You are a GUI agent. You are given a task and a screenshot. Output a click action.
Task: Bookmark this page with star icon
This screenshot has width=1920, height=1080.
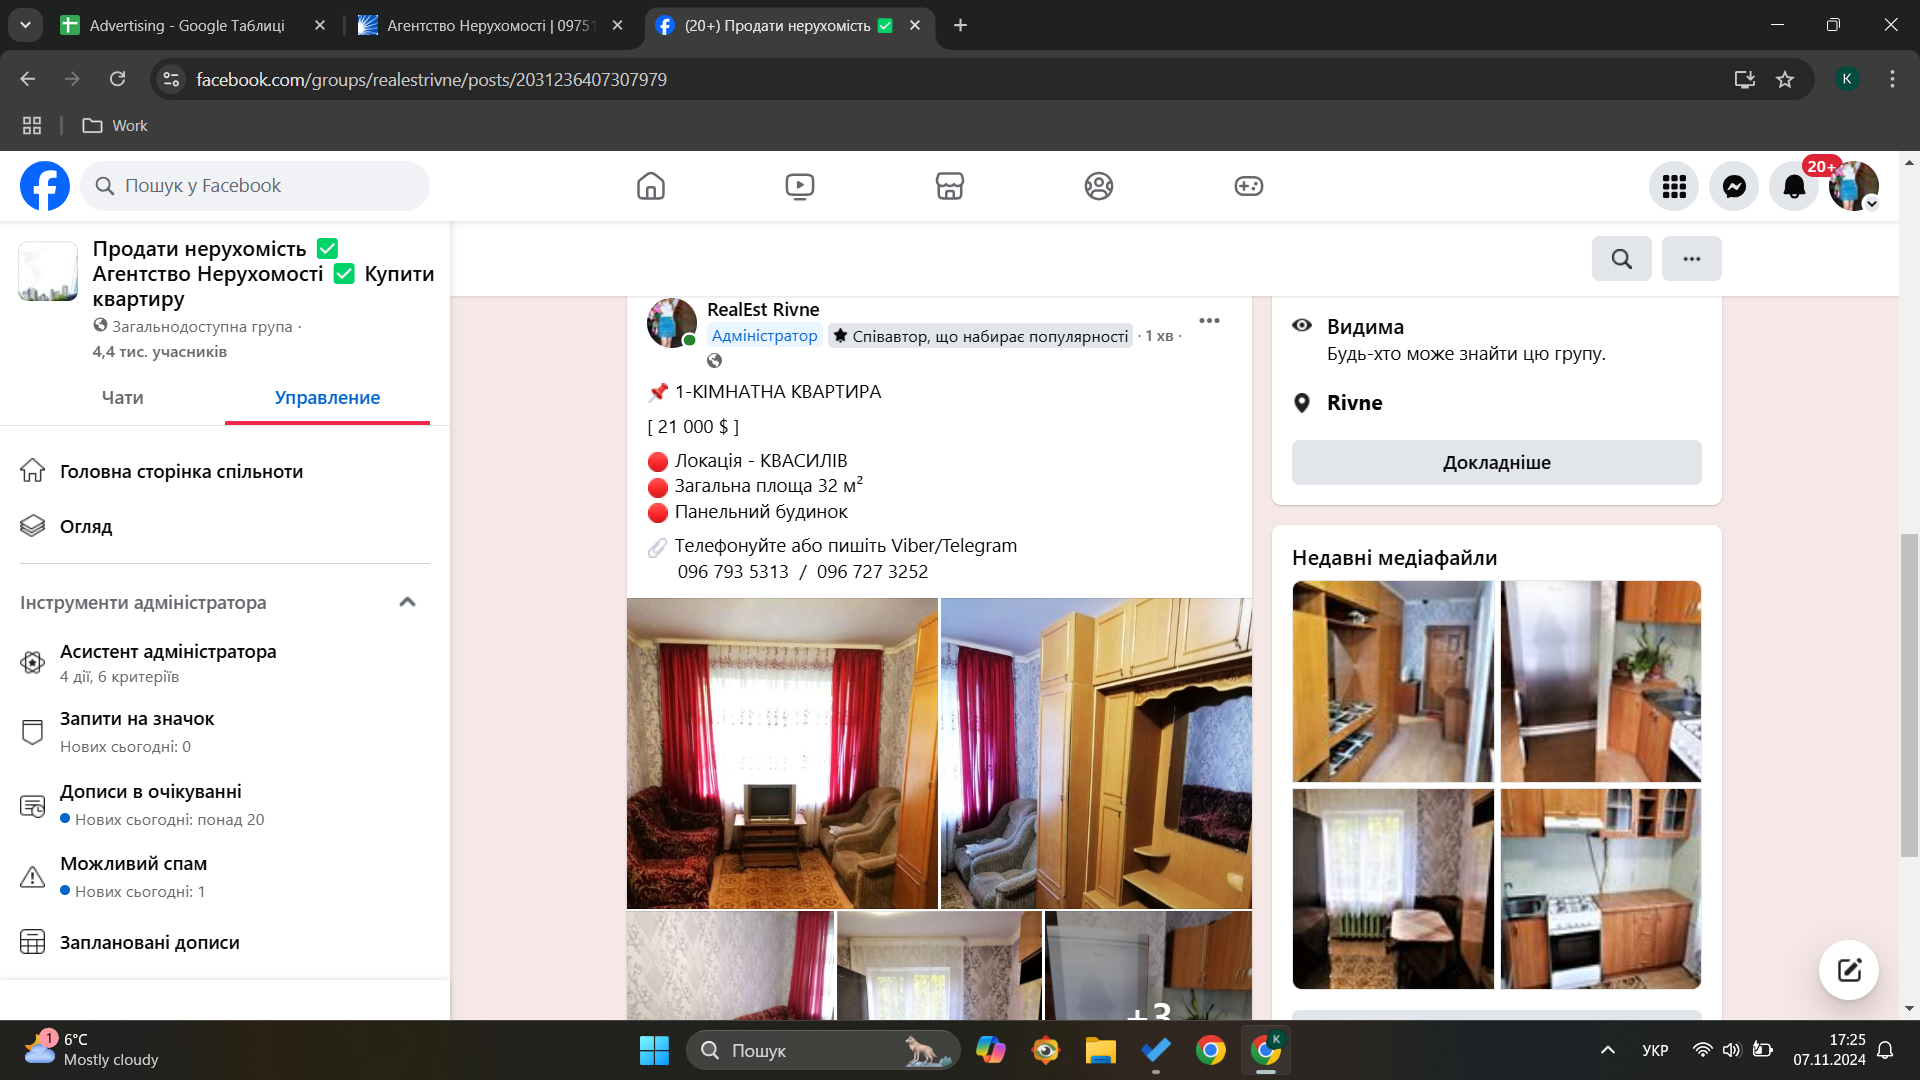[x=1785, y=79]
